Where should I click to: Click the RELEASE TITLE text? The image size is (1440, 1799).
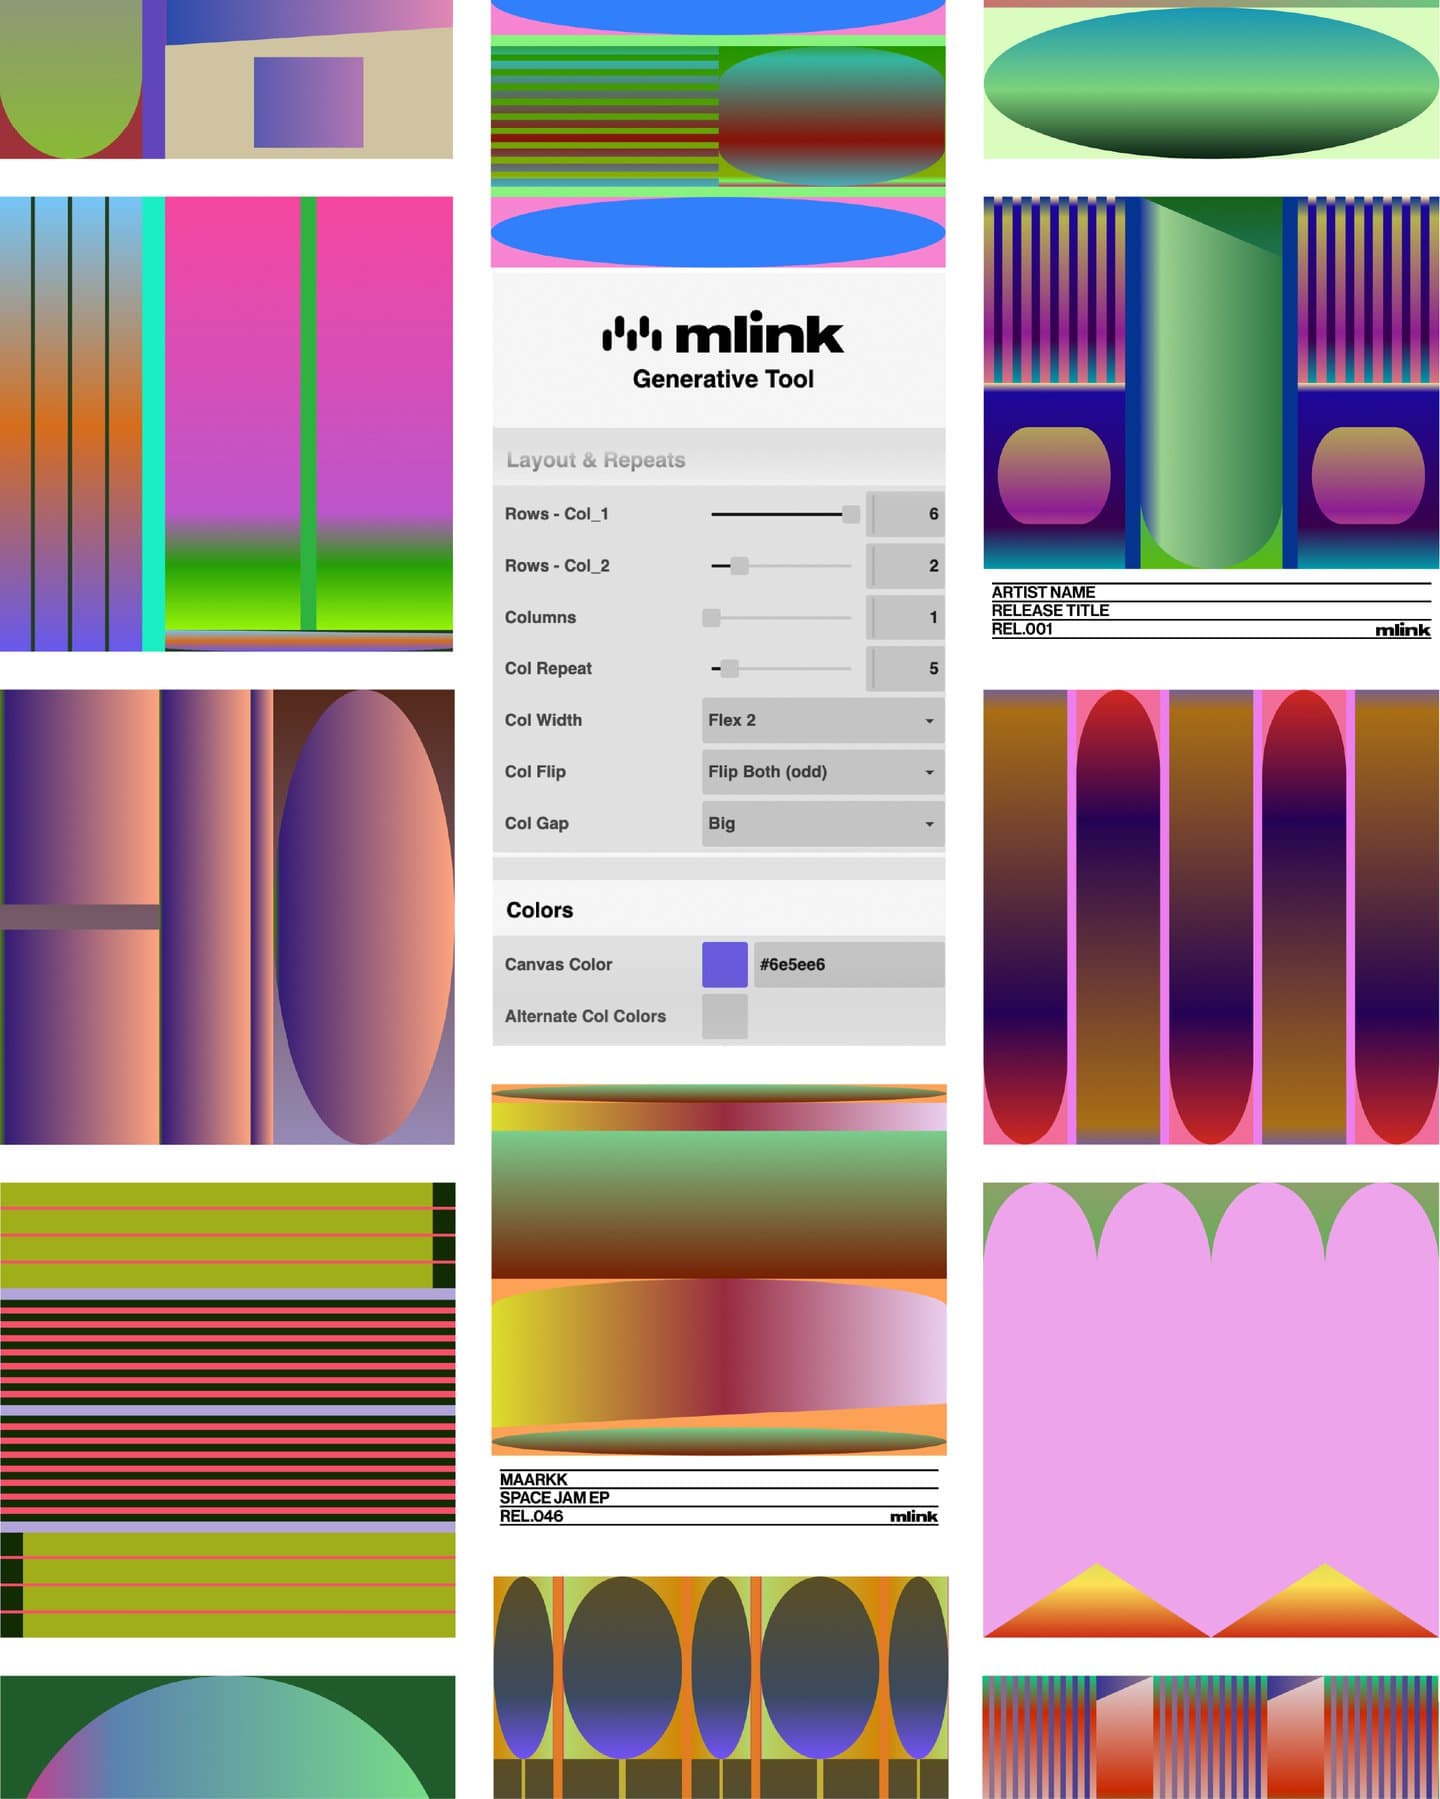1050,610
